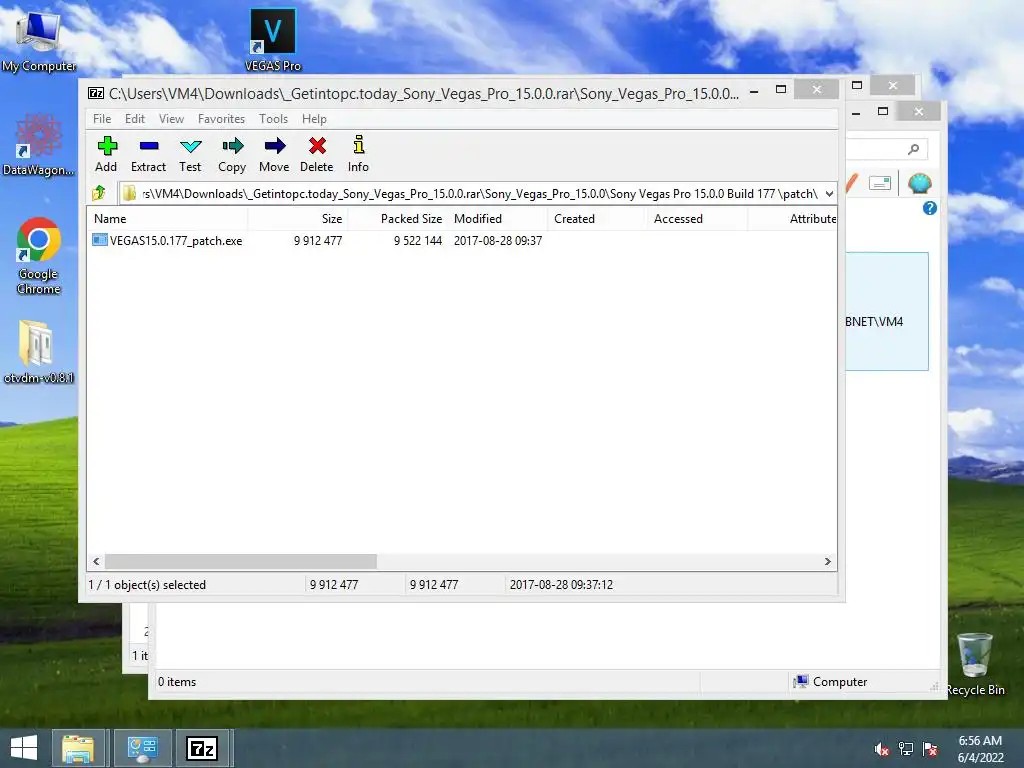
Task: Sort by the Modified column header
Action: click(x=498, y=219)
